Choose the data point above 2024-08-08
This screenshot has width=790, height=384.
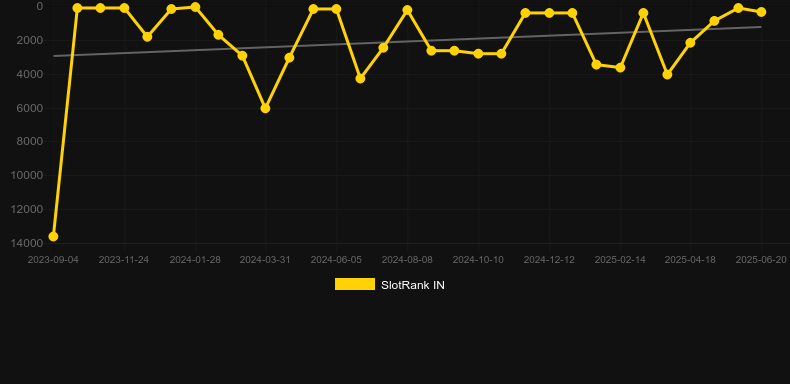(407, 10)
